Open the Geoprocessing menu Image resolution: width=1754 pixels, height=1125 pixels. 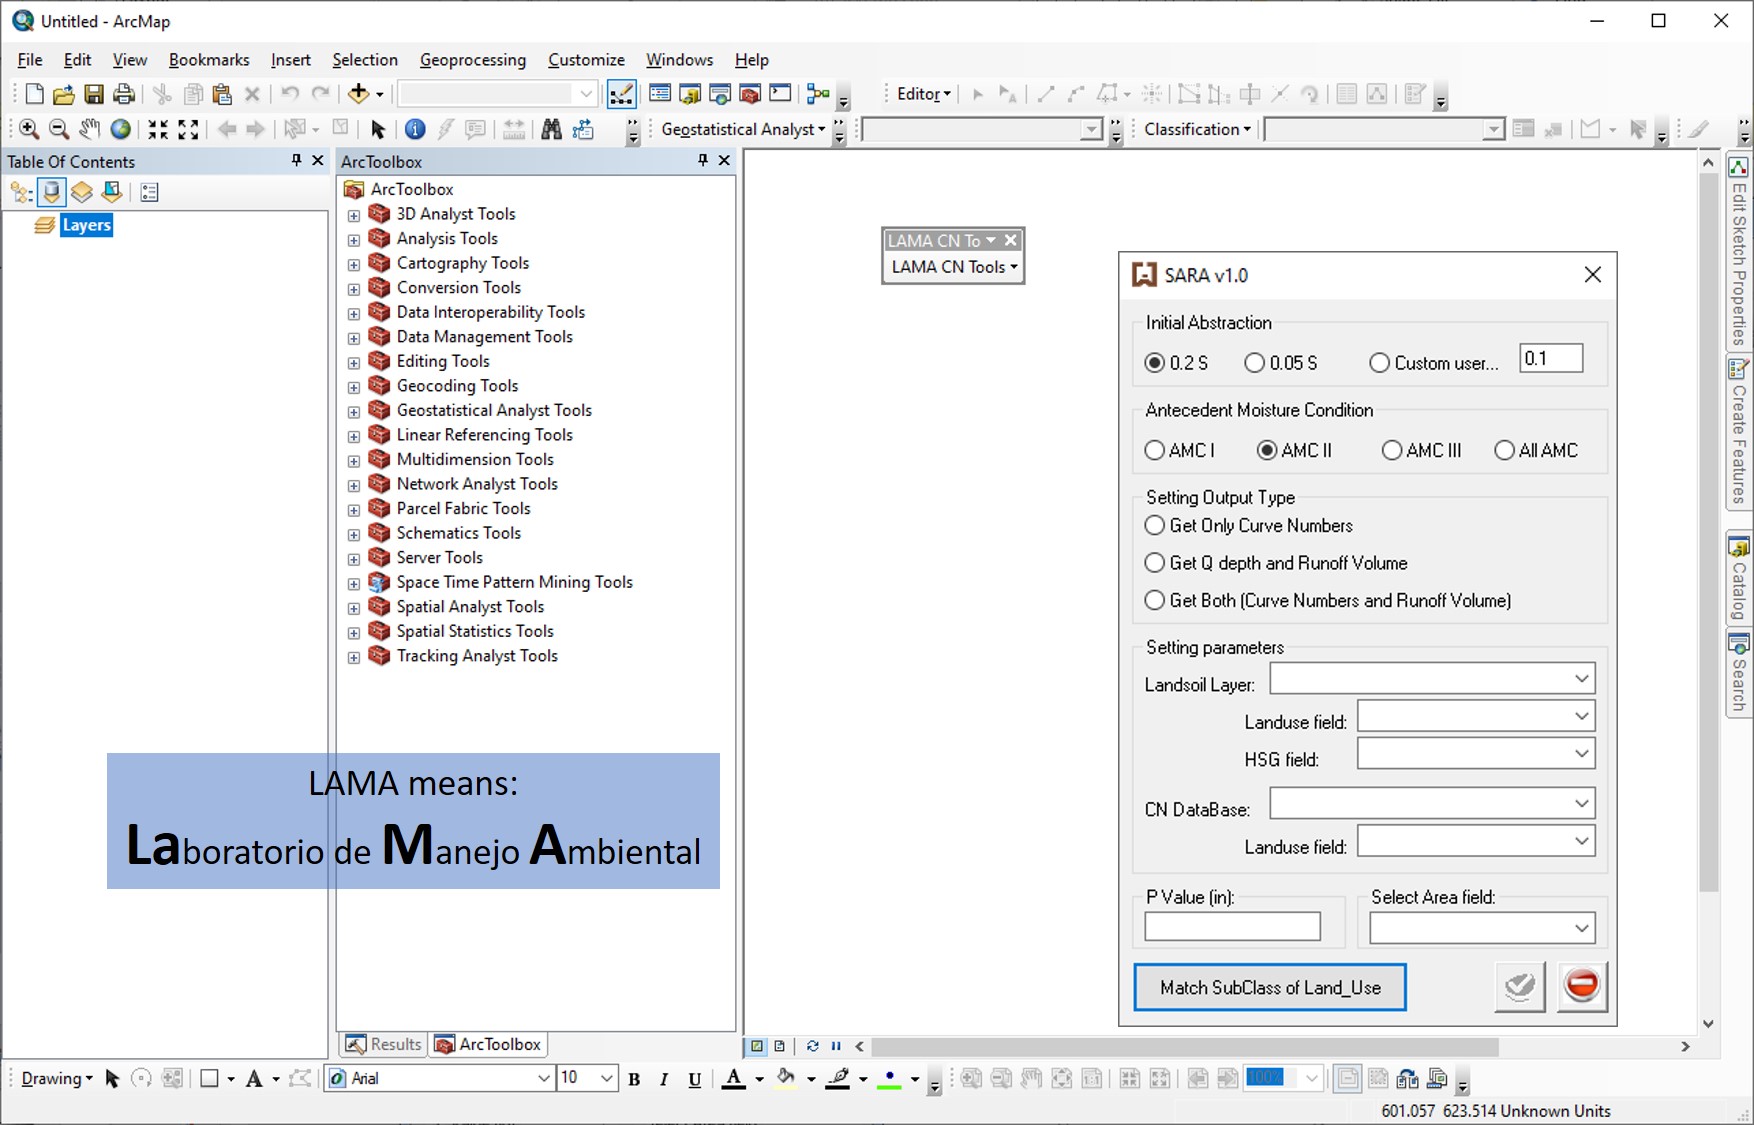[472, 60]
